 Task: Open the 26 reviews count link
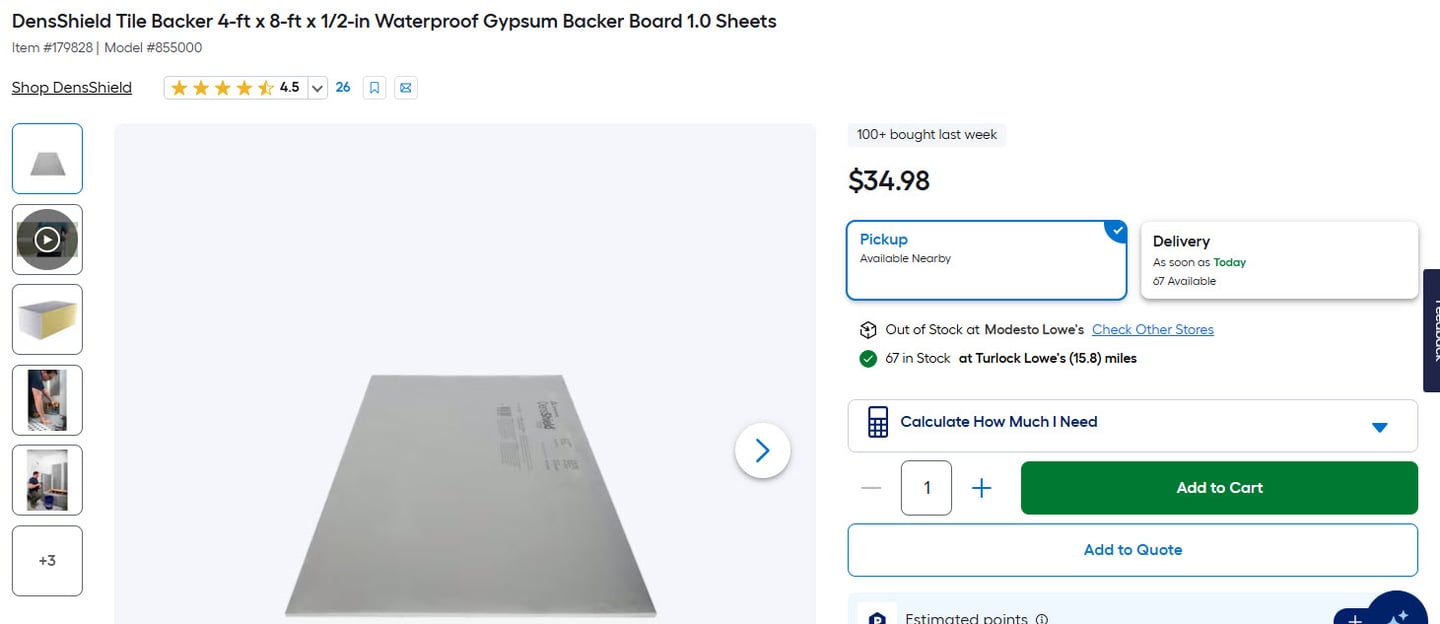[x=343, y=88]
